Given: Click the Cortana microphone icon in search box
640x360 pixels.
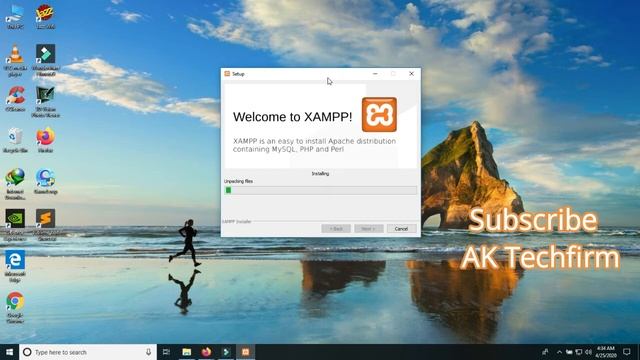Looking at the screenshot, I should point(148,352).
